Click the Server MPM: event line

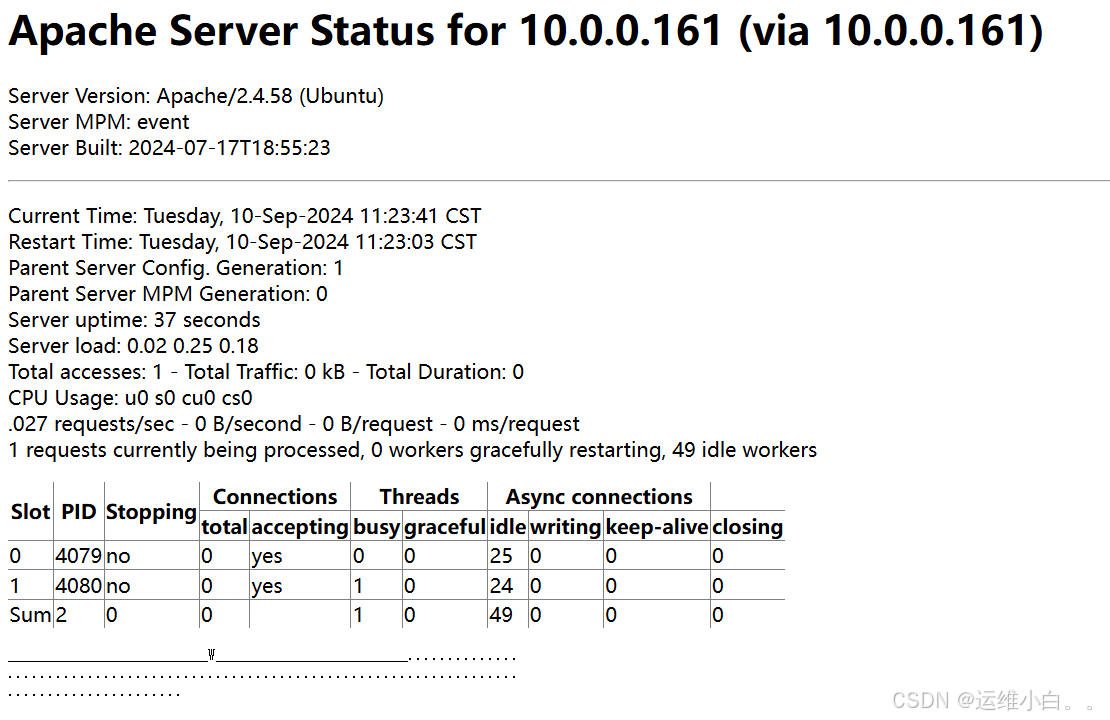point(98,122)
